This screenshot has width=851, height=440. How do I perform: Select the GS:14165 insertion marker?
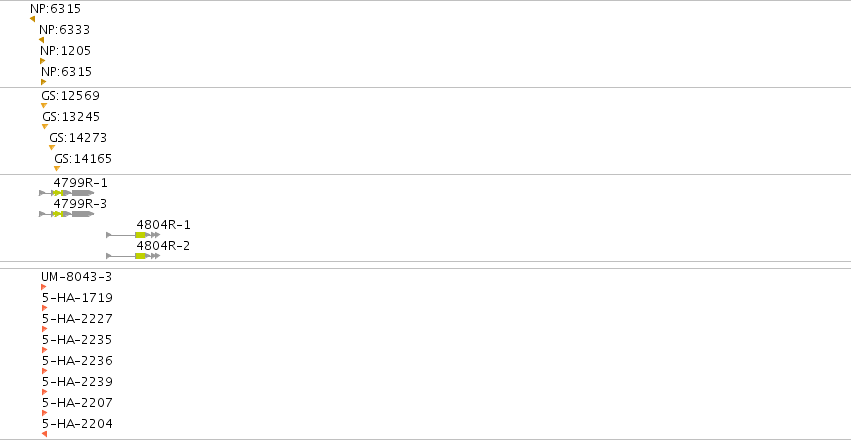(x=56, y=169)
